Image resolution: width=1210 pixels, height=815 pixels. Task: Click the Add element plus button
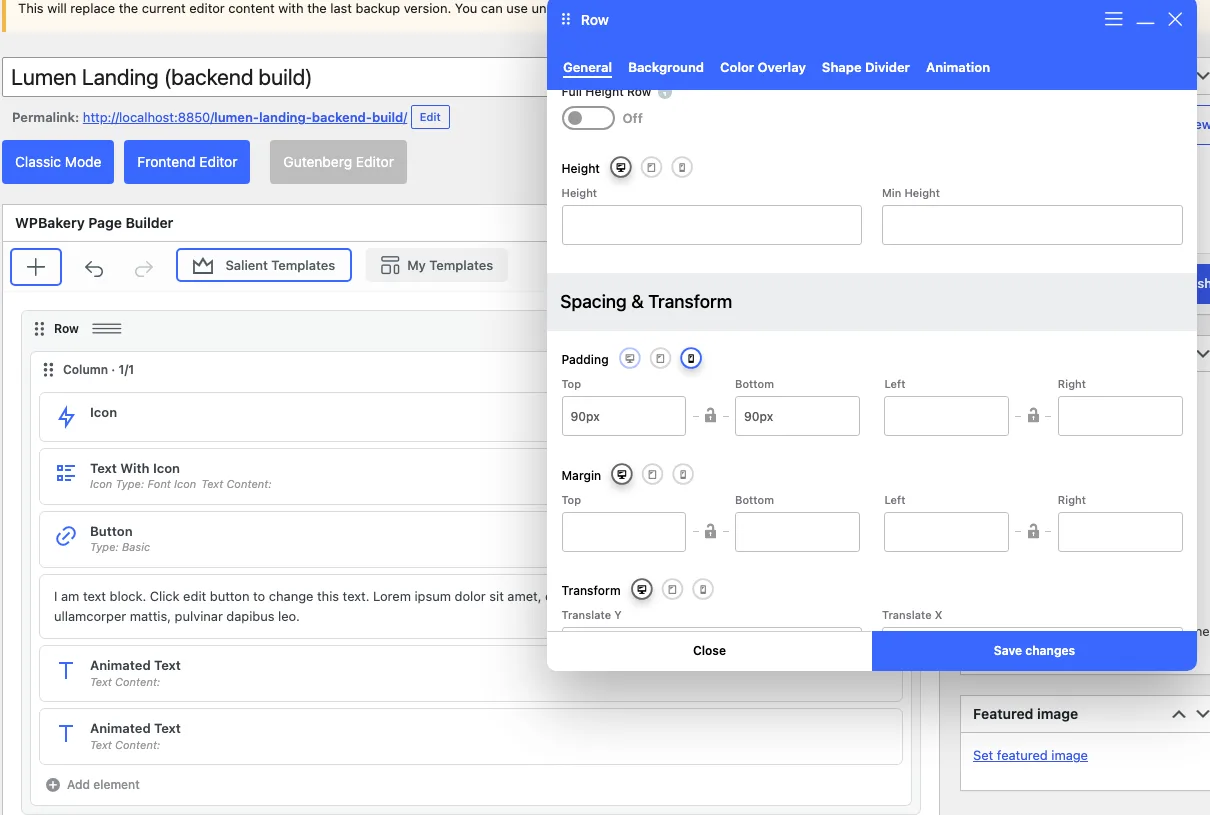(36, 267)
